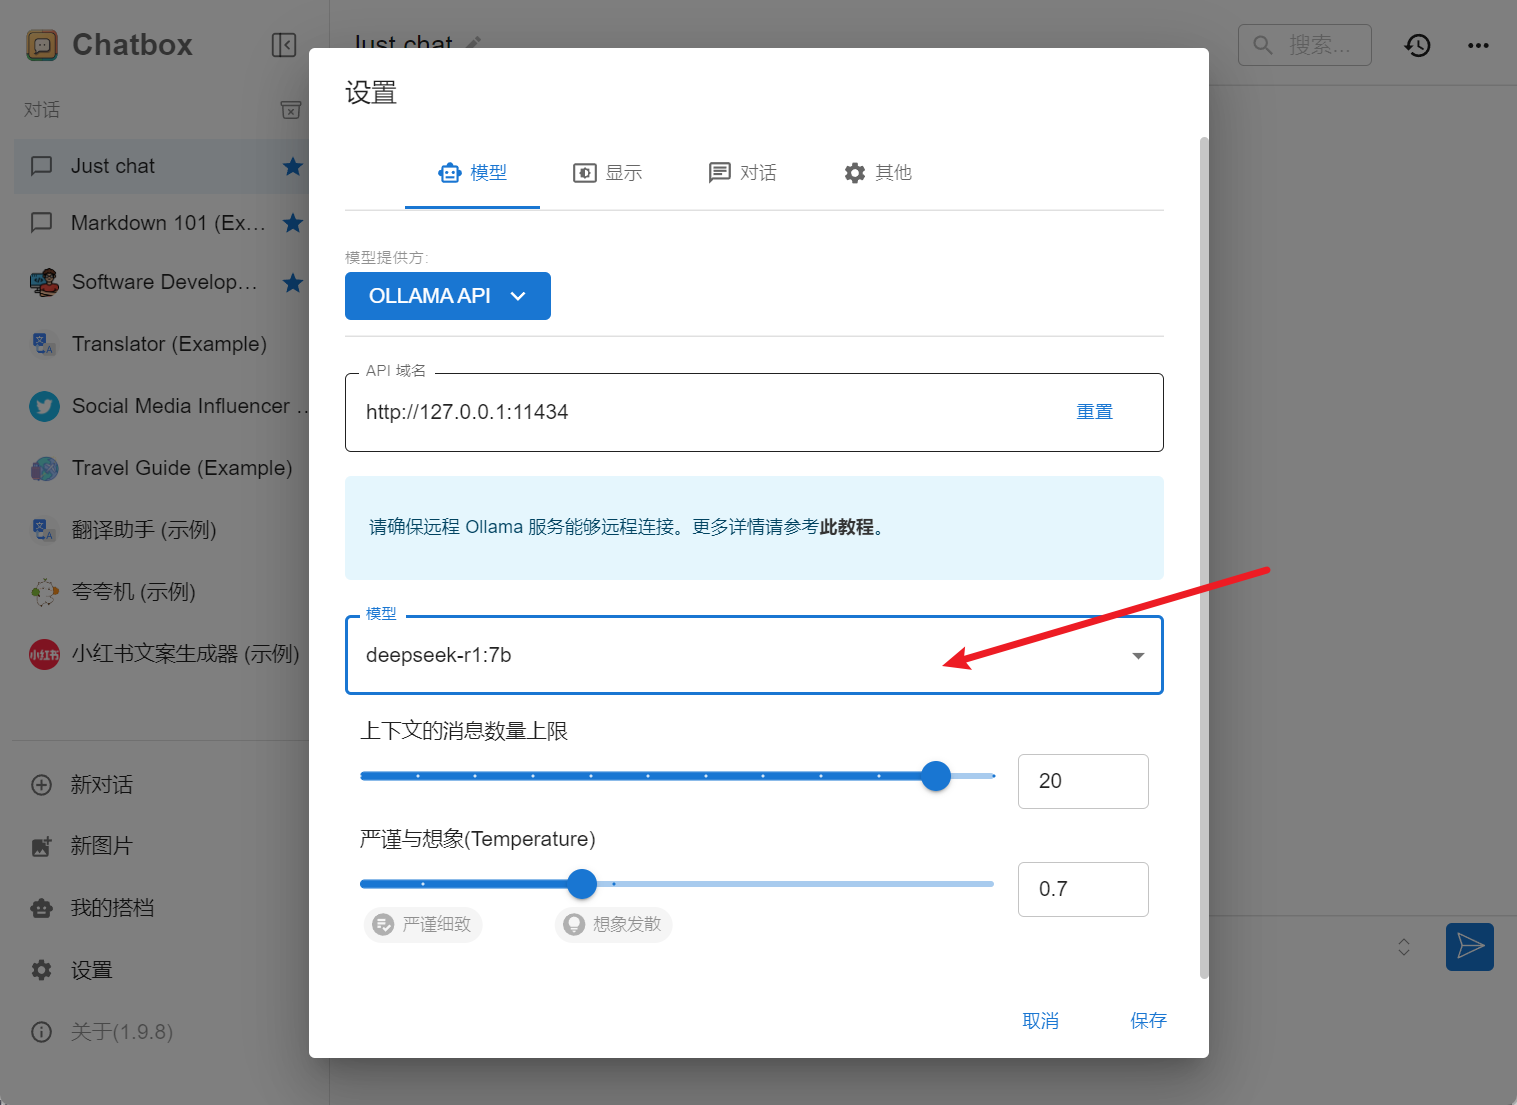
Task: Click the temperature value field 0.7
Action: coord(1083,889)
